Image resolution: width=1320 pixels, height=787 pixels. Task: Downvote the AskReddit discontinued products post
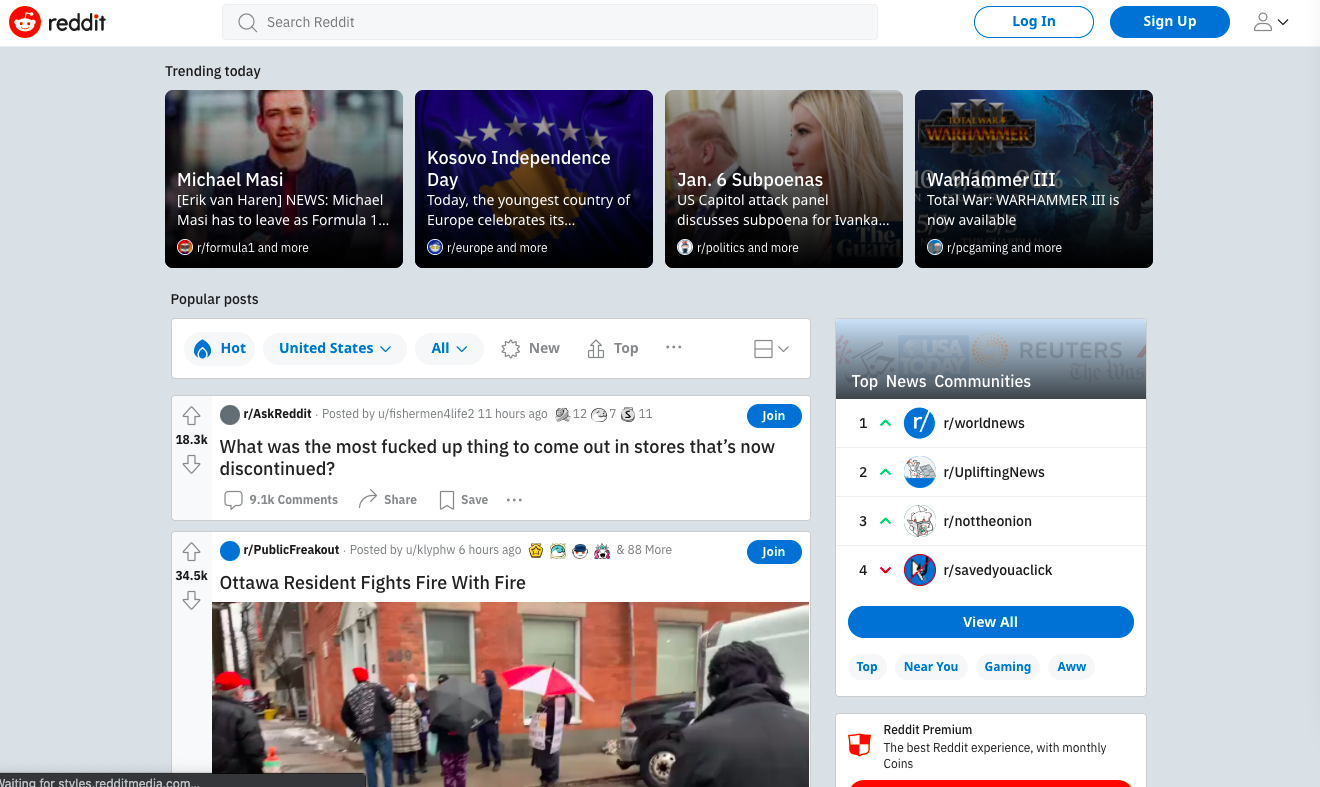tap(192, 464)
